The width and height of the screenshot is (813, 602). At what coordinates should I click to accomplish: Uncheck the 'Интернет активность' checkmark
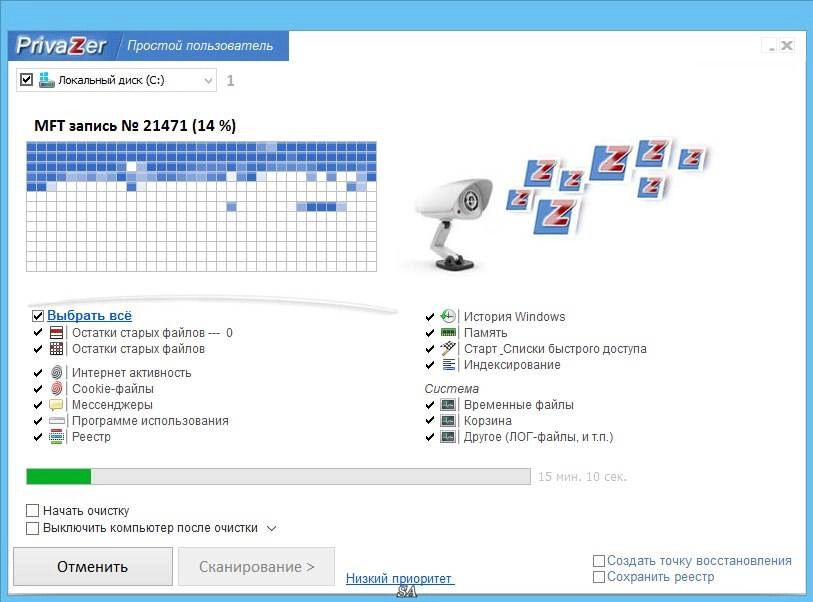coord(38,373)
